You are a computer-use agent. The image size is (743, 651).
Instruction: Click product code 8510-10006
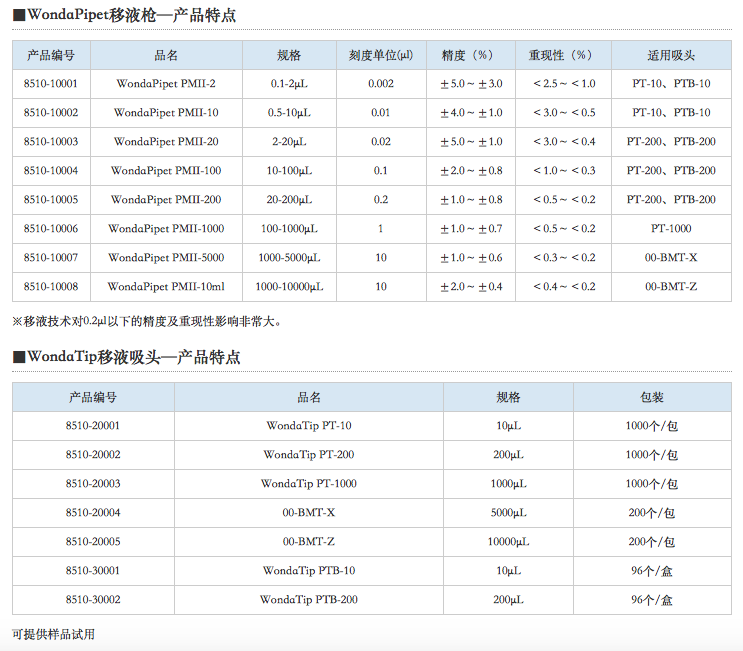click(x=51, y=228)
